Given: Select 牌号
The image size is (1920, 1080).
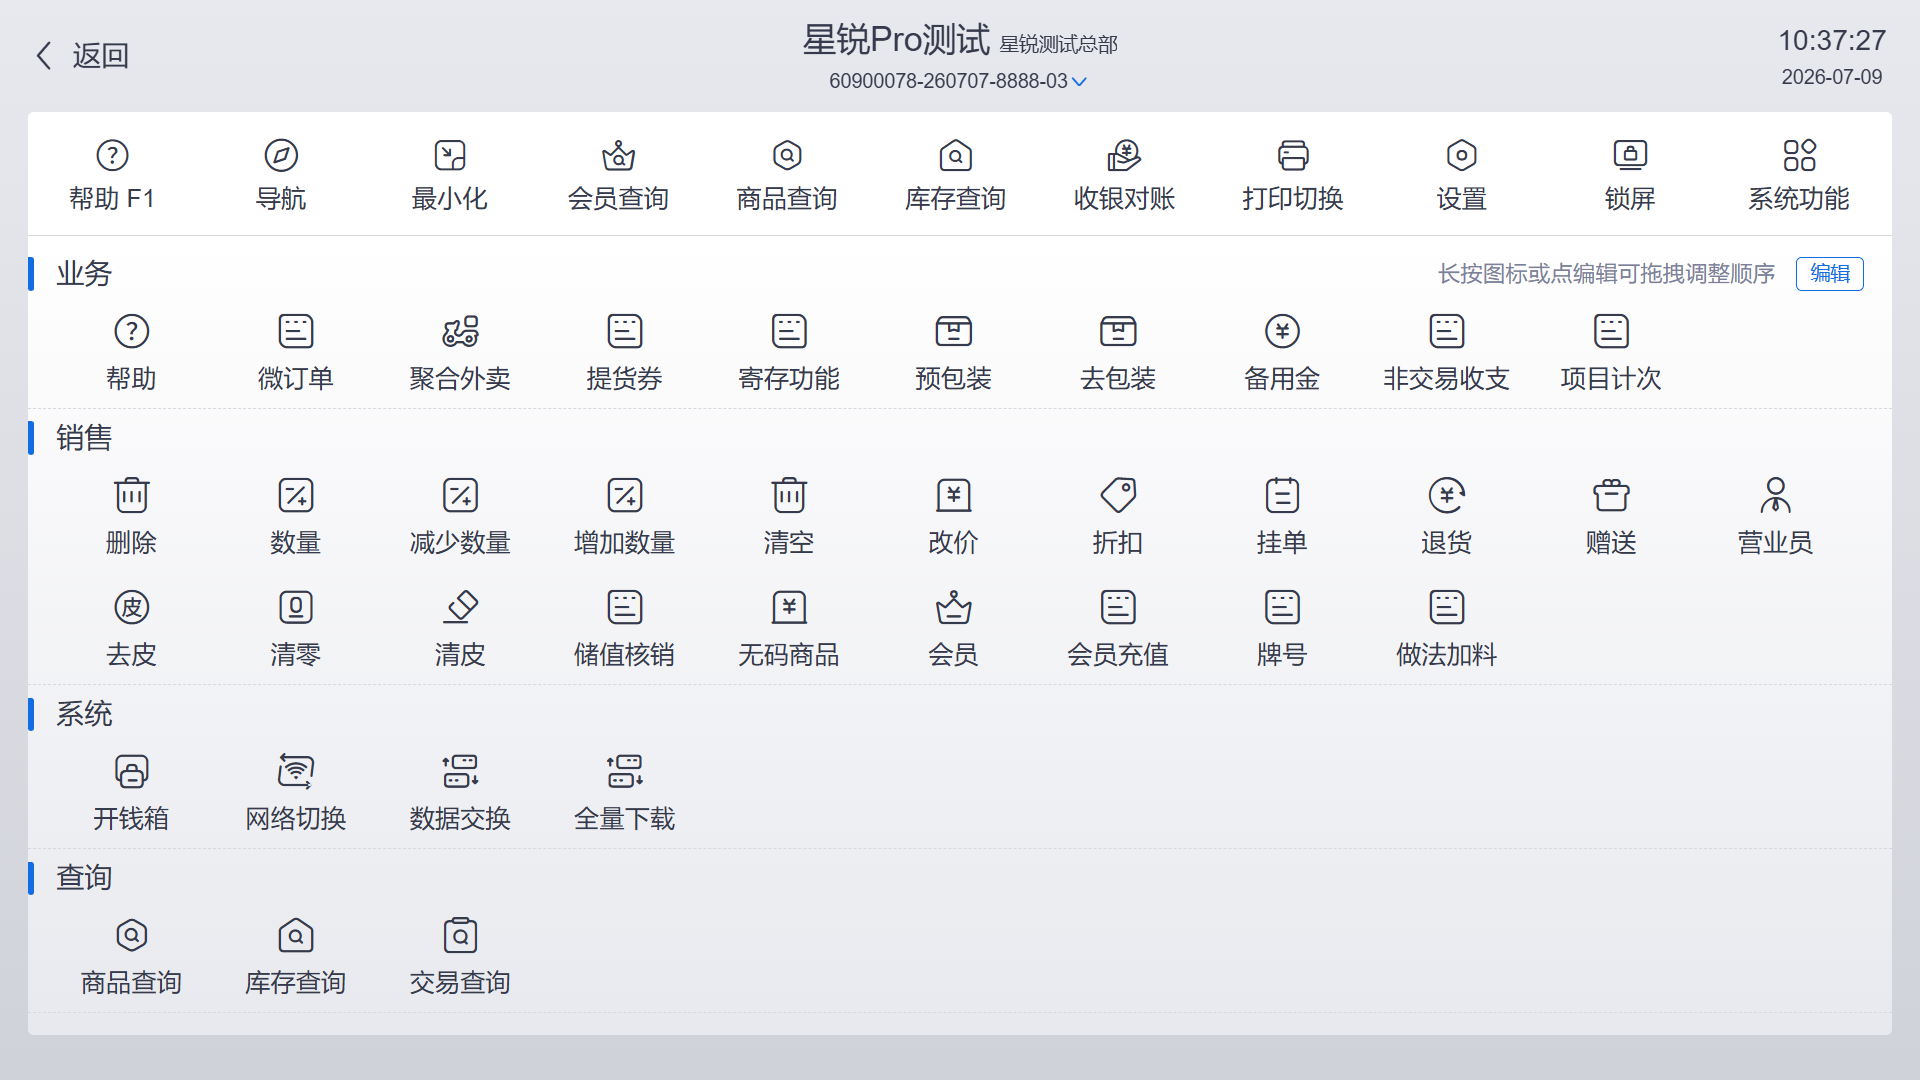Looking at the screenshot, I should [x=1282, y=629].
